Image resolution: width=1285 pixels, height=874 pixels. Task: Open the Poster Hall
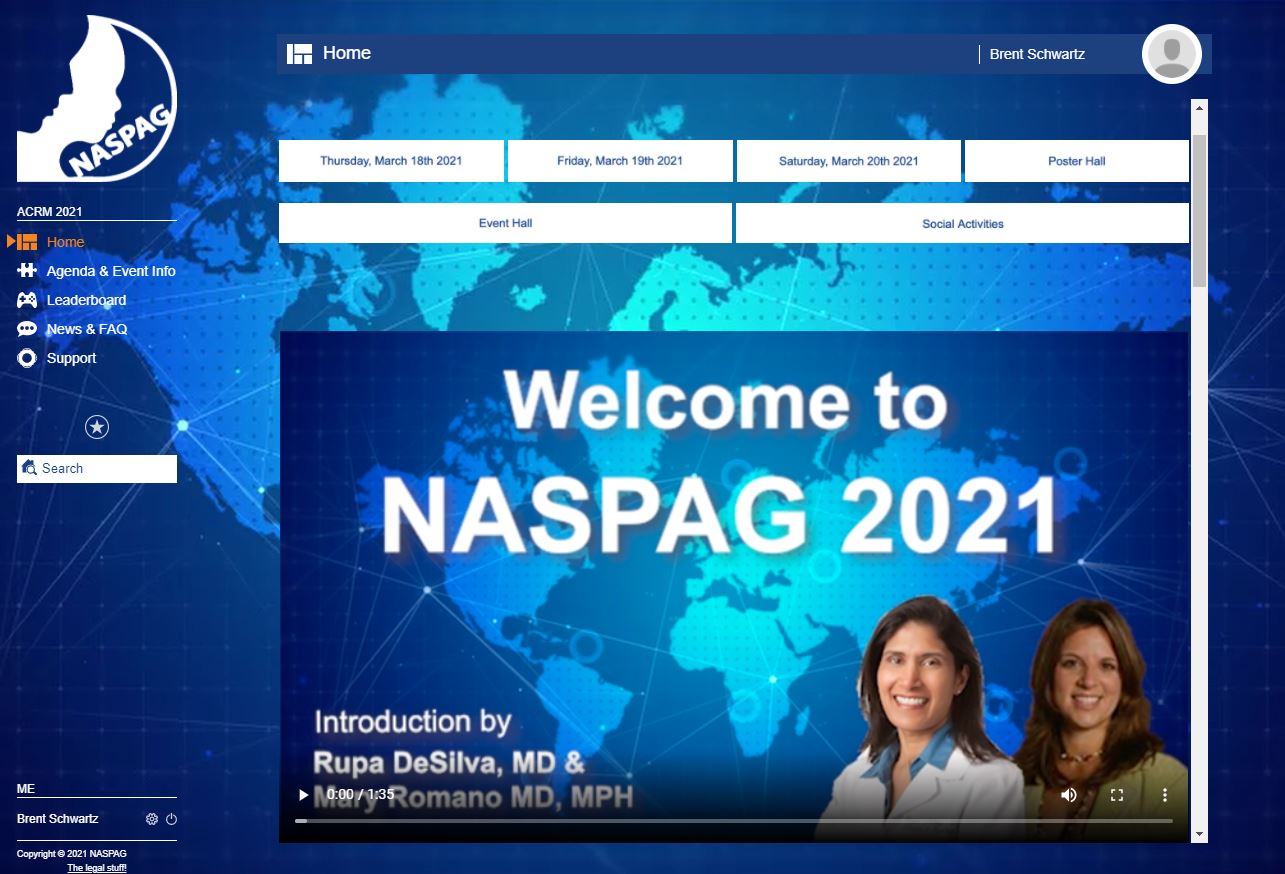[x=1077, y=161]
